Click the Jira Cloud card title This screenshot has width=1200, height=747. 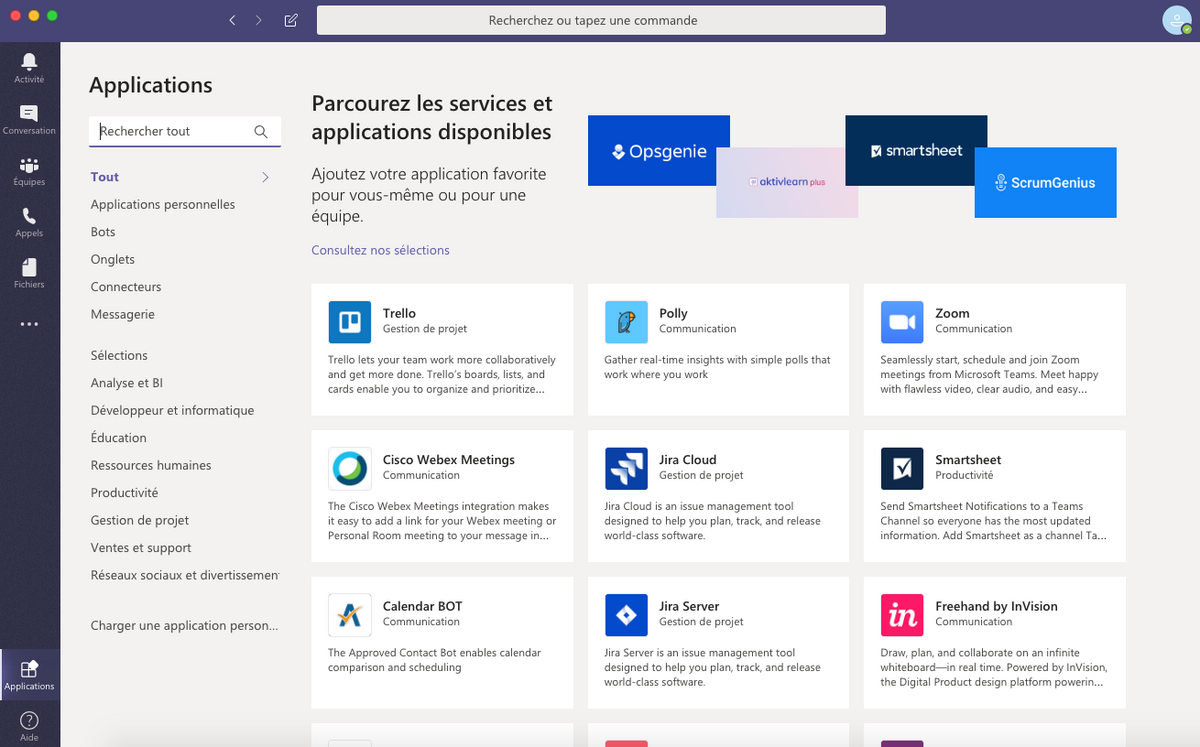[688, 460]
